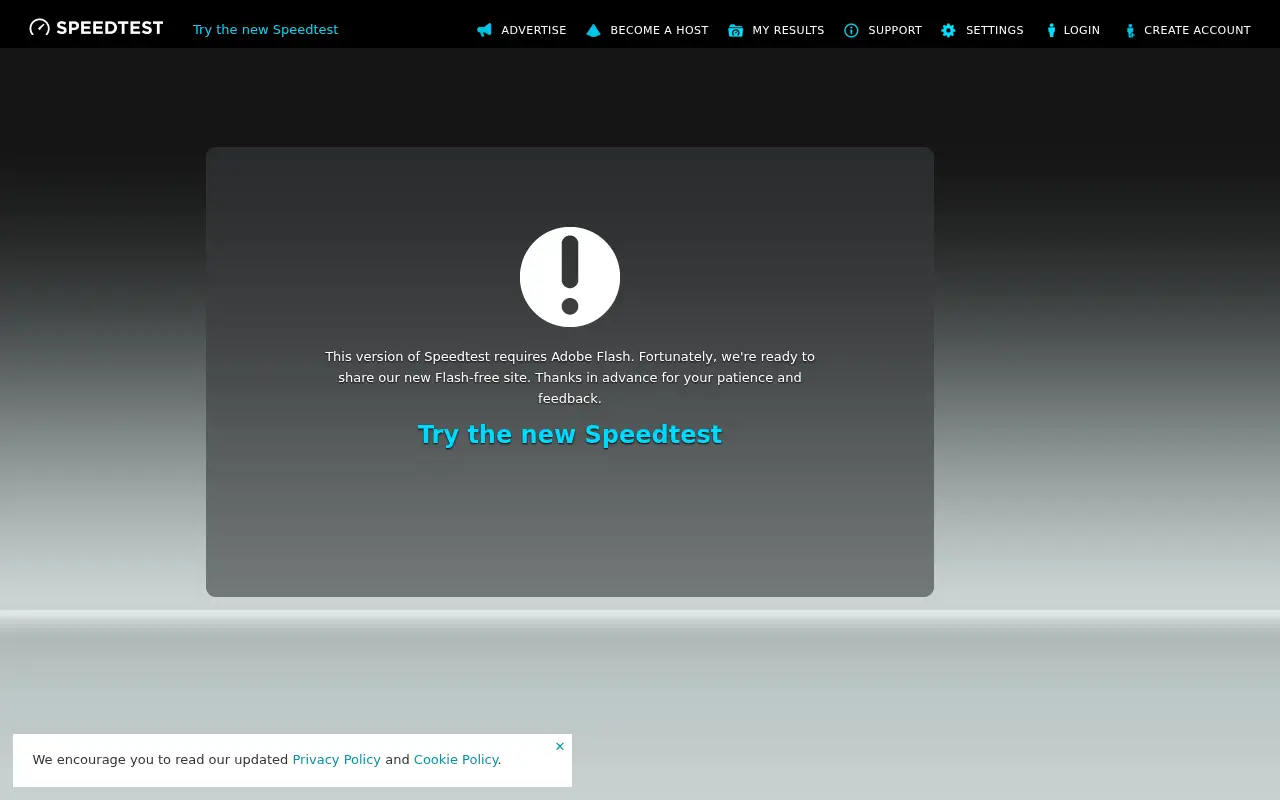The height and width of the screenshot is (800, 1280).
Task: Open the Privacy Policy link
Action: [x=336, y=759]
